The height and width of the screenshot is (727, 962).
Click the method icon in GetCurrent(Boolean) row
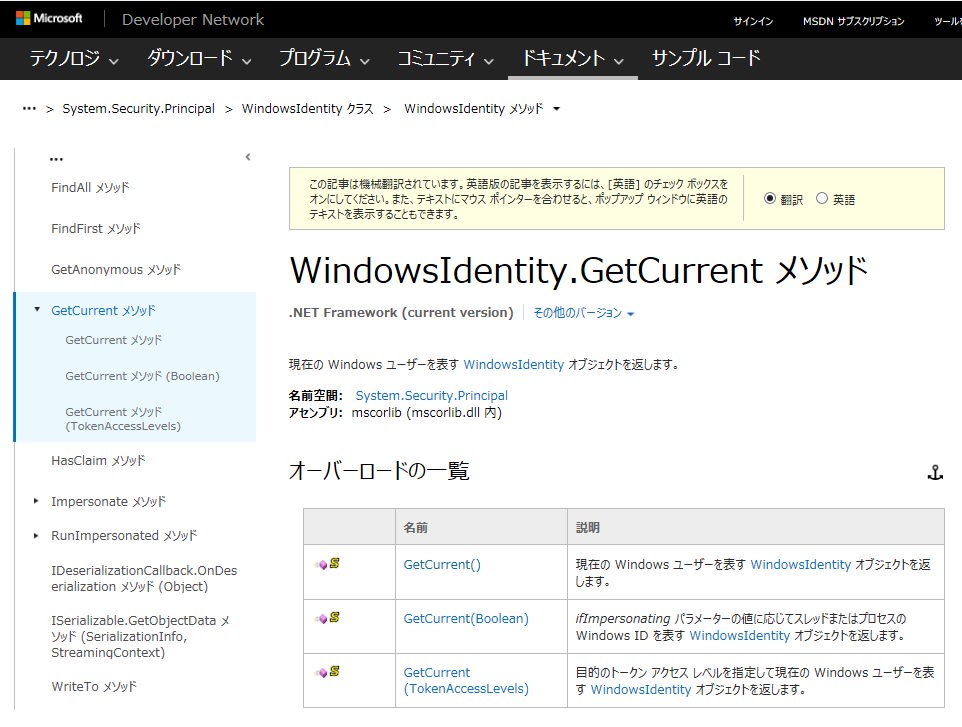click(x=328, y=618)
